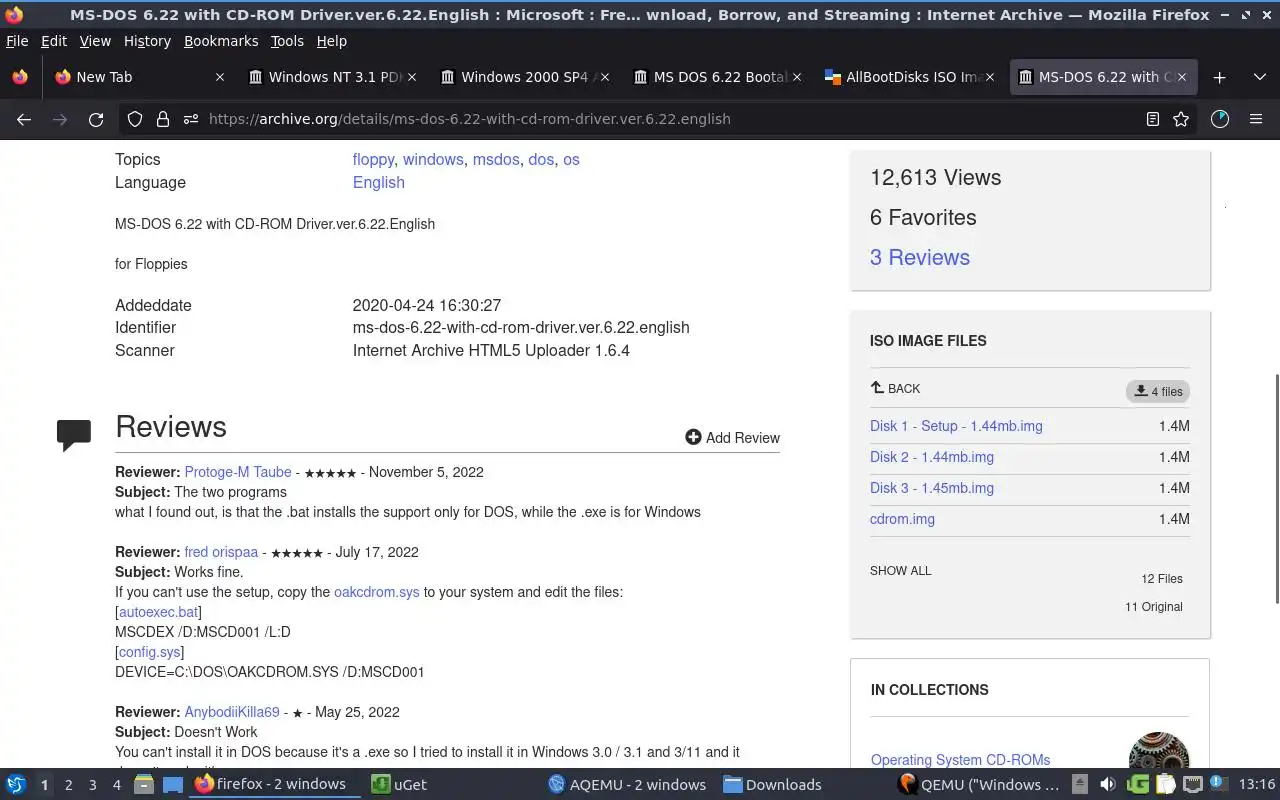Open uGet from the taskbar
The width and height of the screenshot is (1280, 800).
click(400, 785)
